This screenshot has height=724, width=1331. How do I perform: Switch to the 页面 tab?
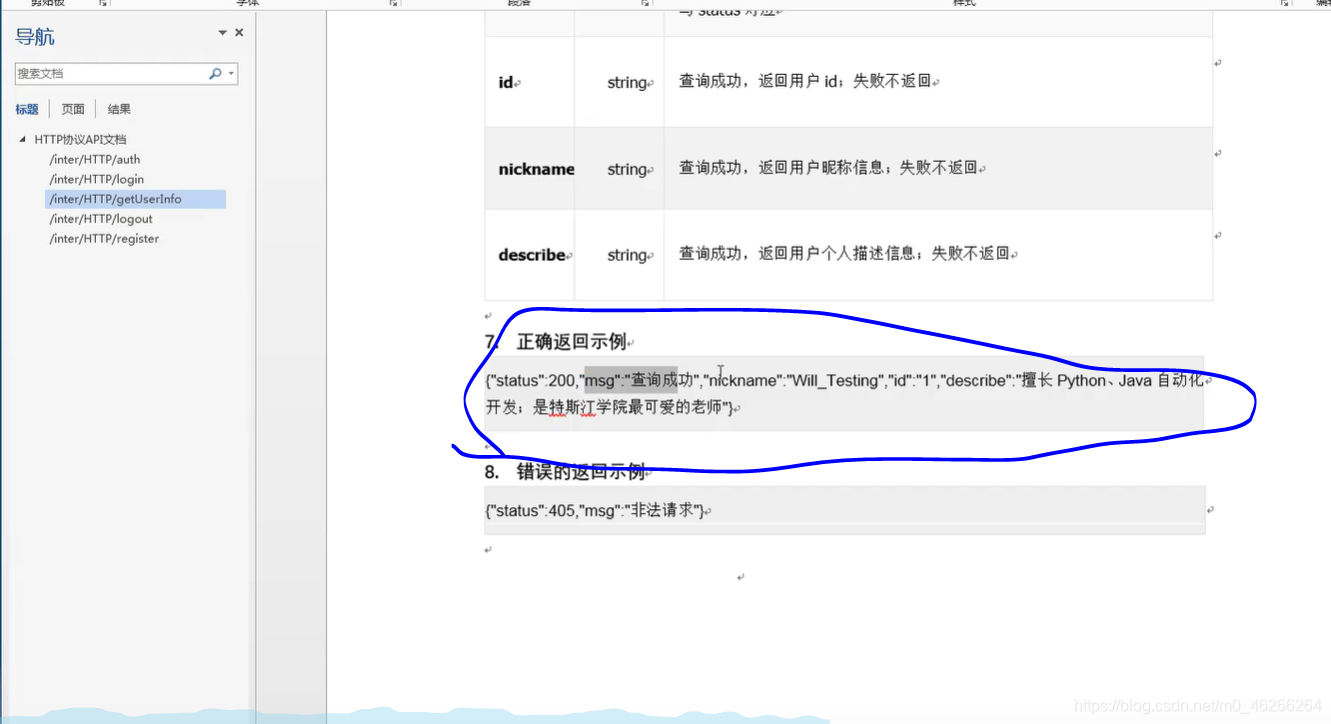[x=73, y=109]
